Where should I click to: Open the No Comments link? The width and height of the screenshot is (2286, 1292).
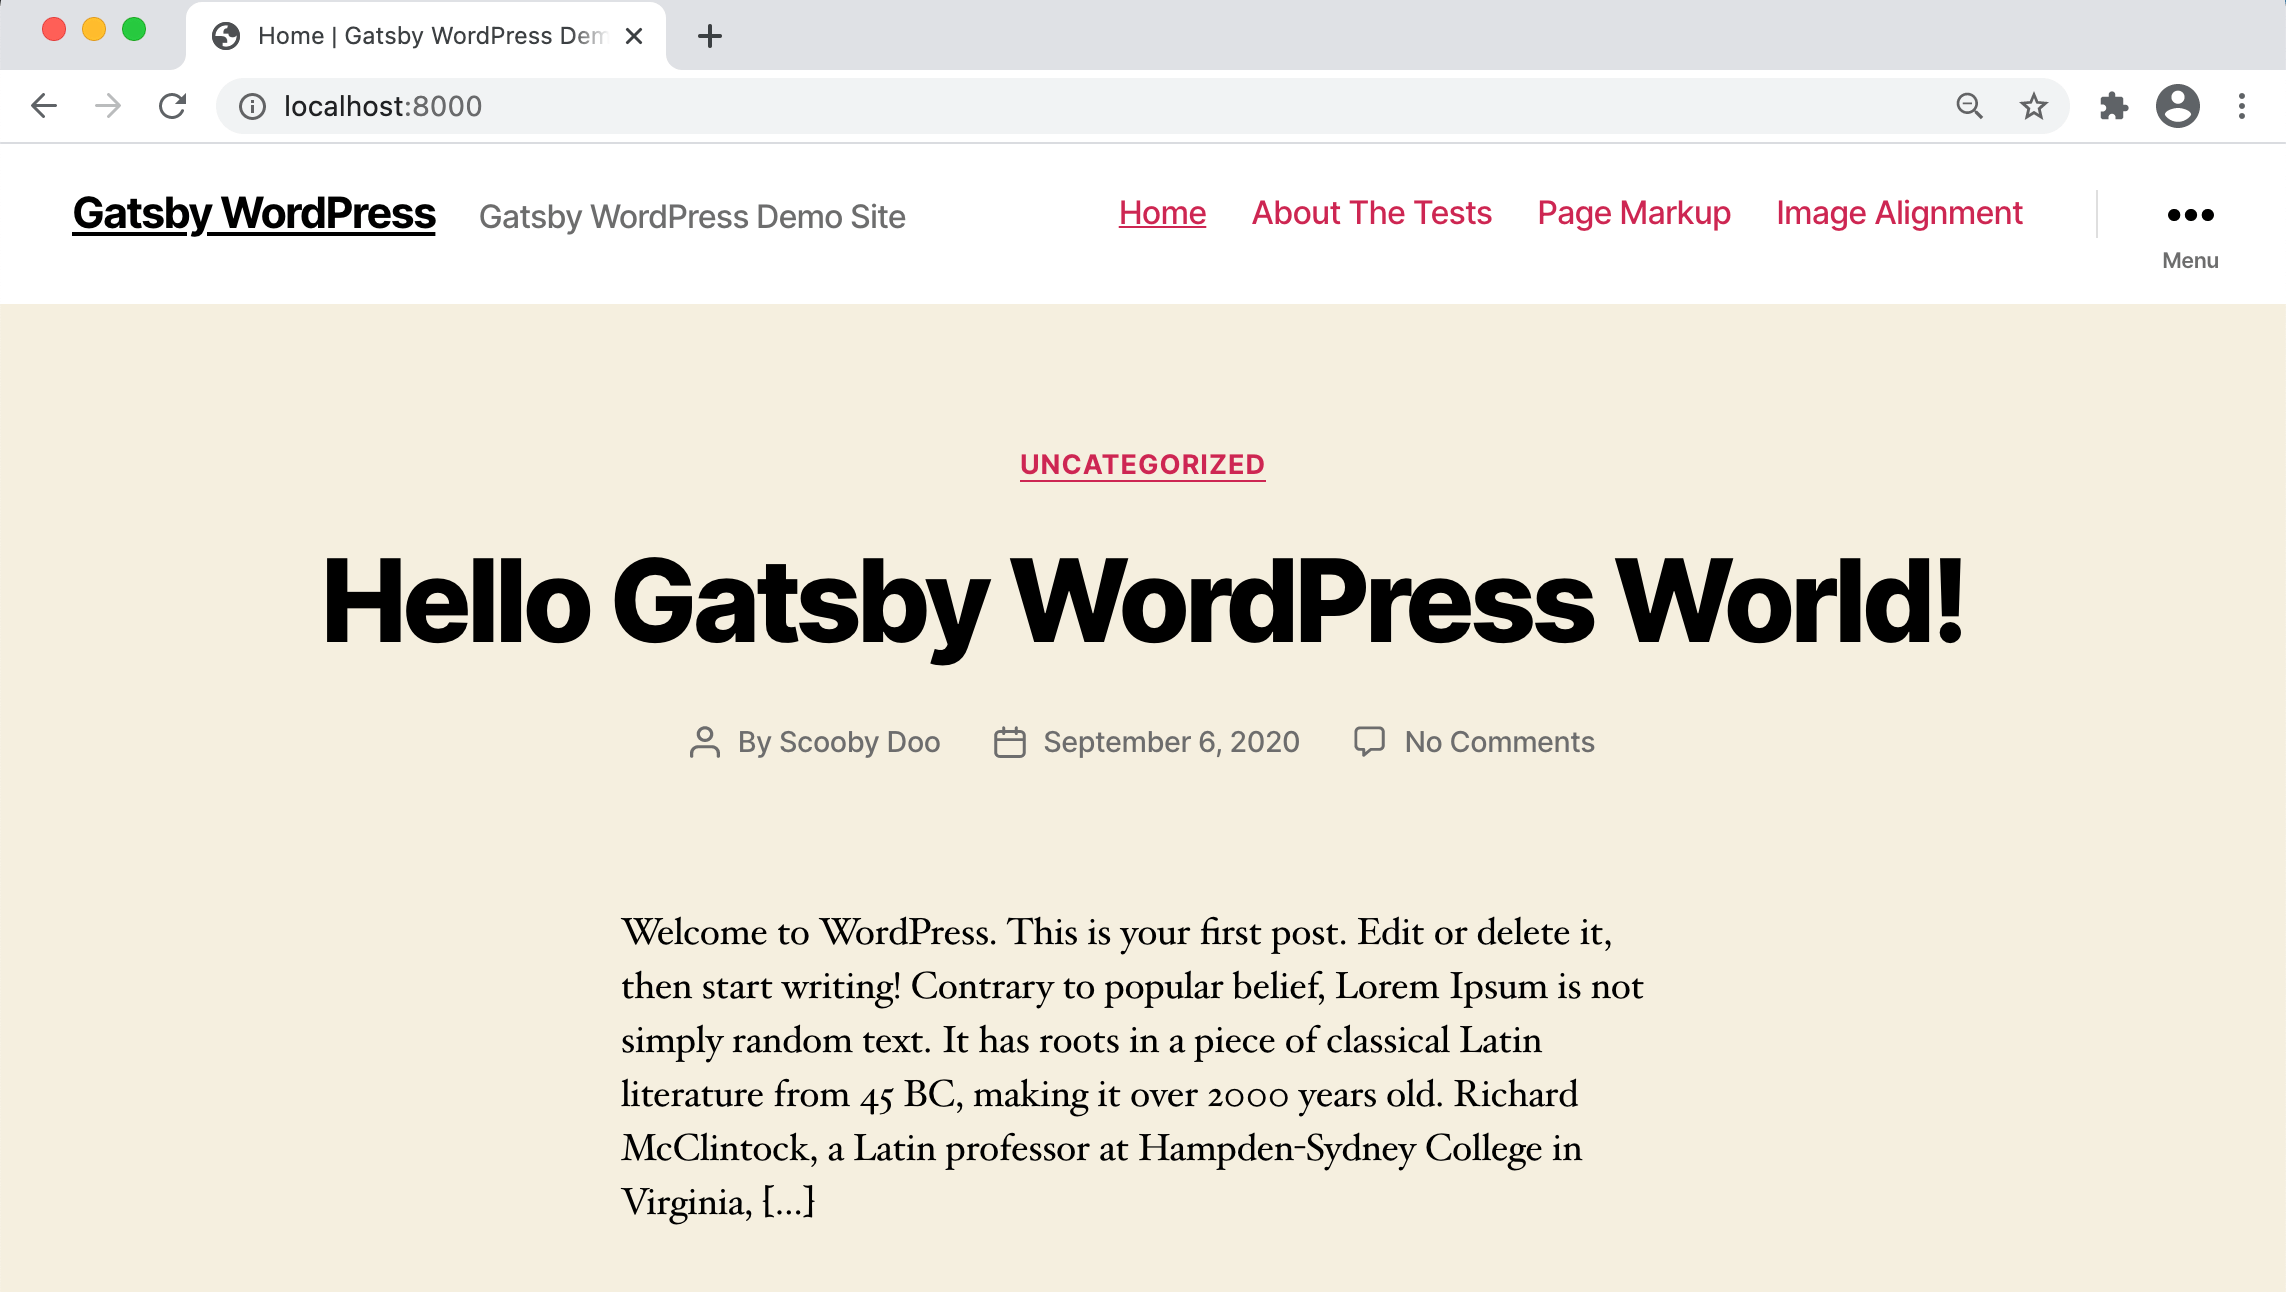pyautogui.click(x=1499, y=742)
